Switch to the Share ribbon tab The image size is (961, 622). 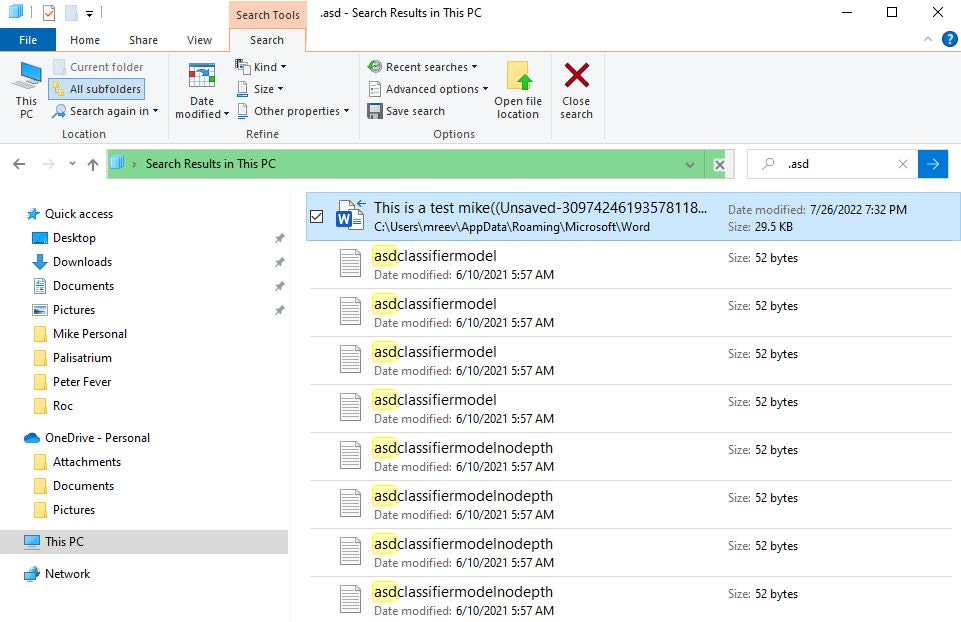[x=143, y=40]
